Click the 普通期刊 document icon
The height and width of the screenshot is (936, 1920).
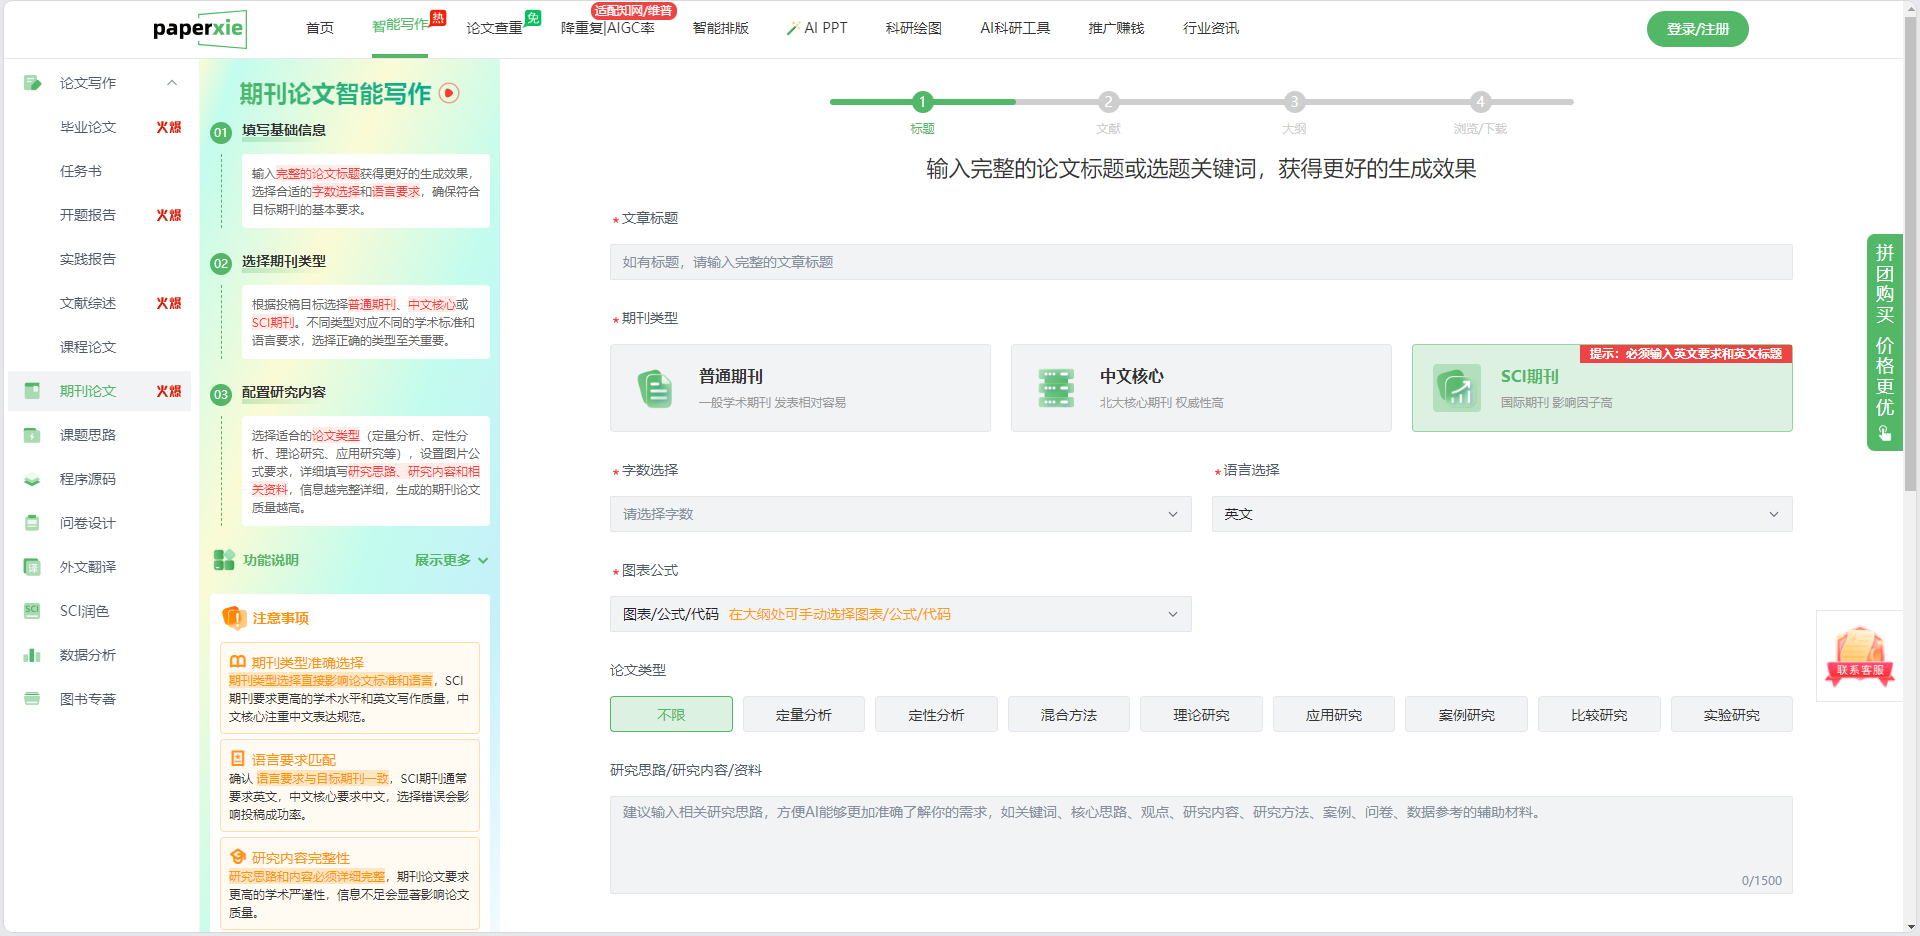click(x=655, y=388)
